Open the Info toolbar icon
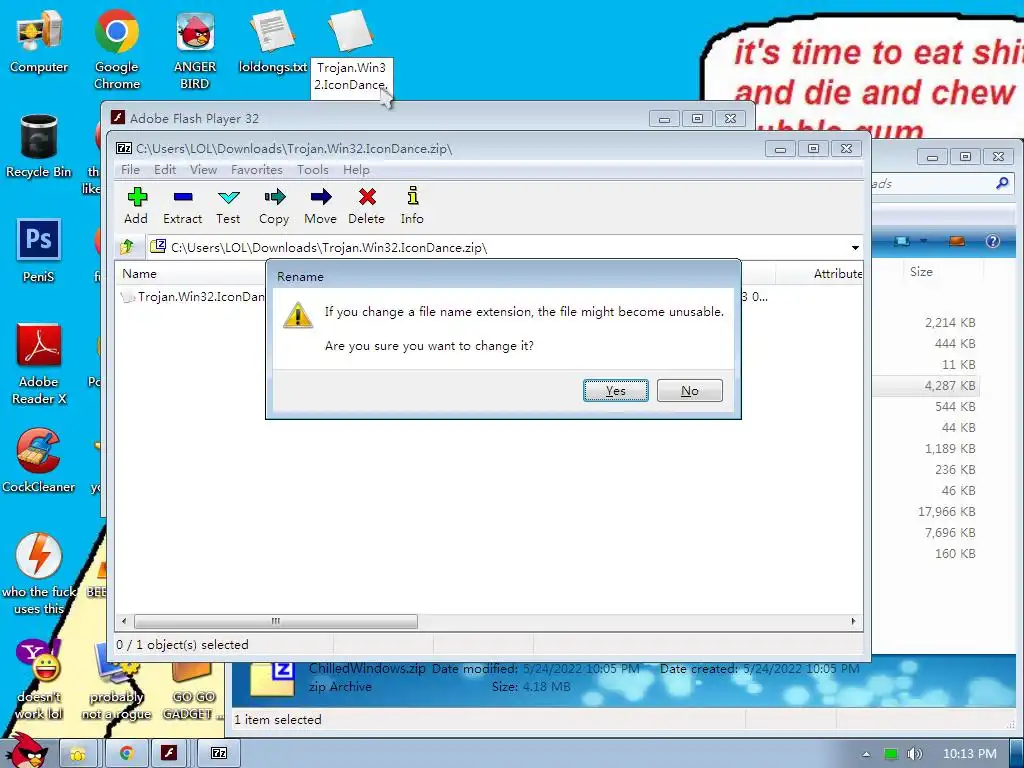Image resolution: width=1024 pixels, height=768 pixels. (x=412, y=206)
